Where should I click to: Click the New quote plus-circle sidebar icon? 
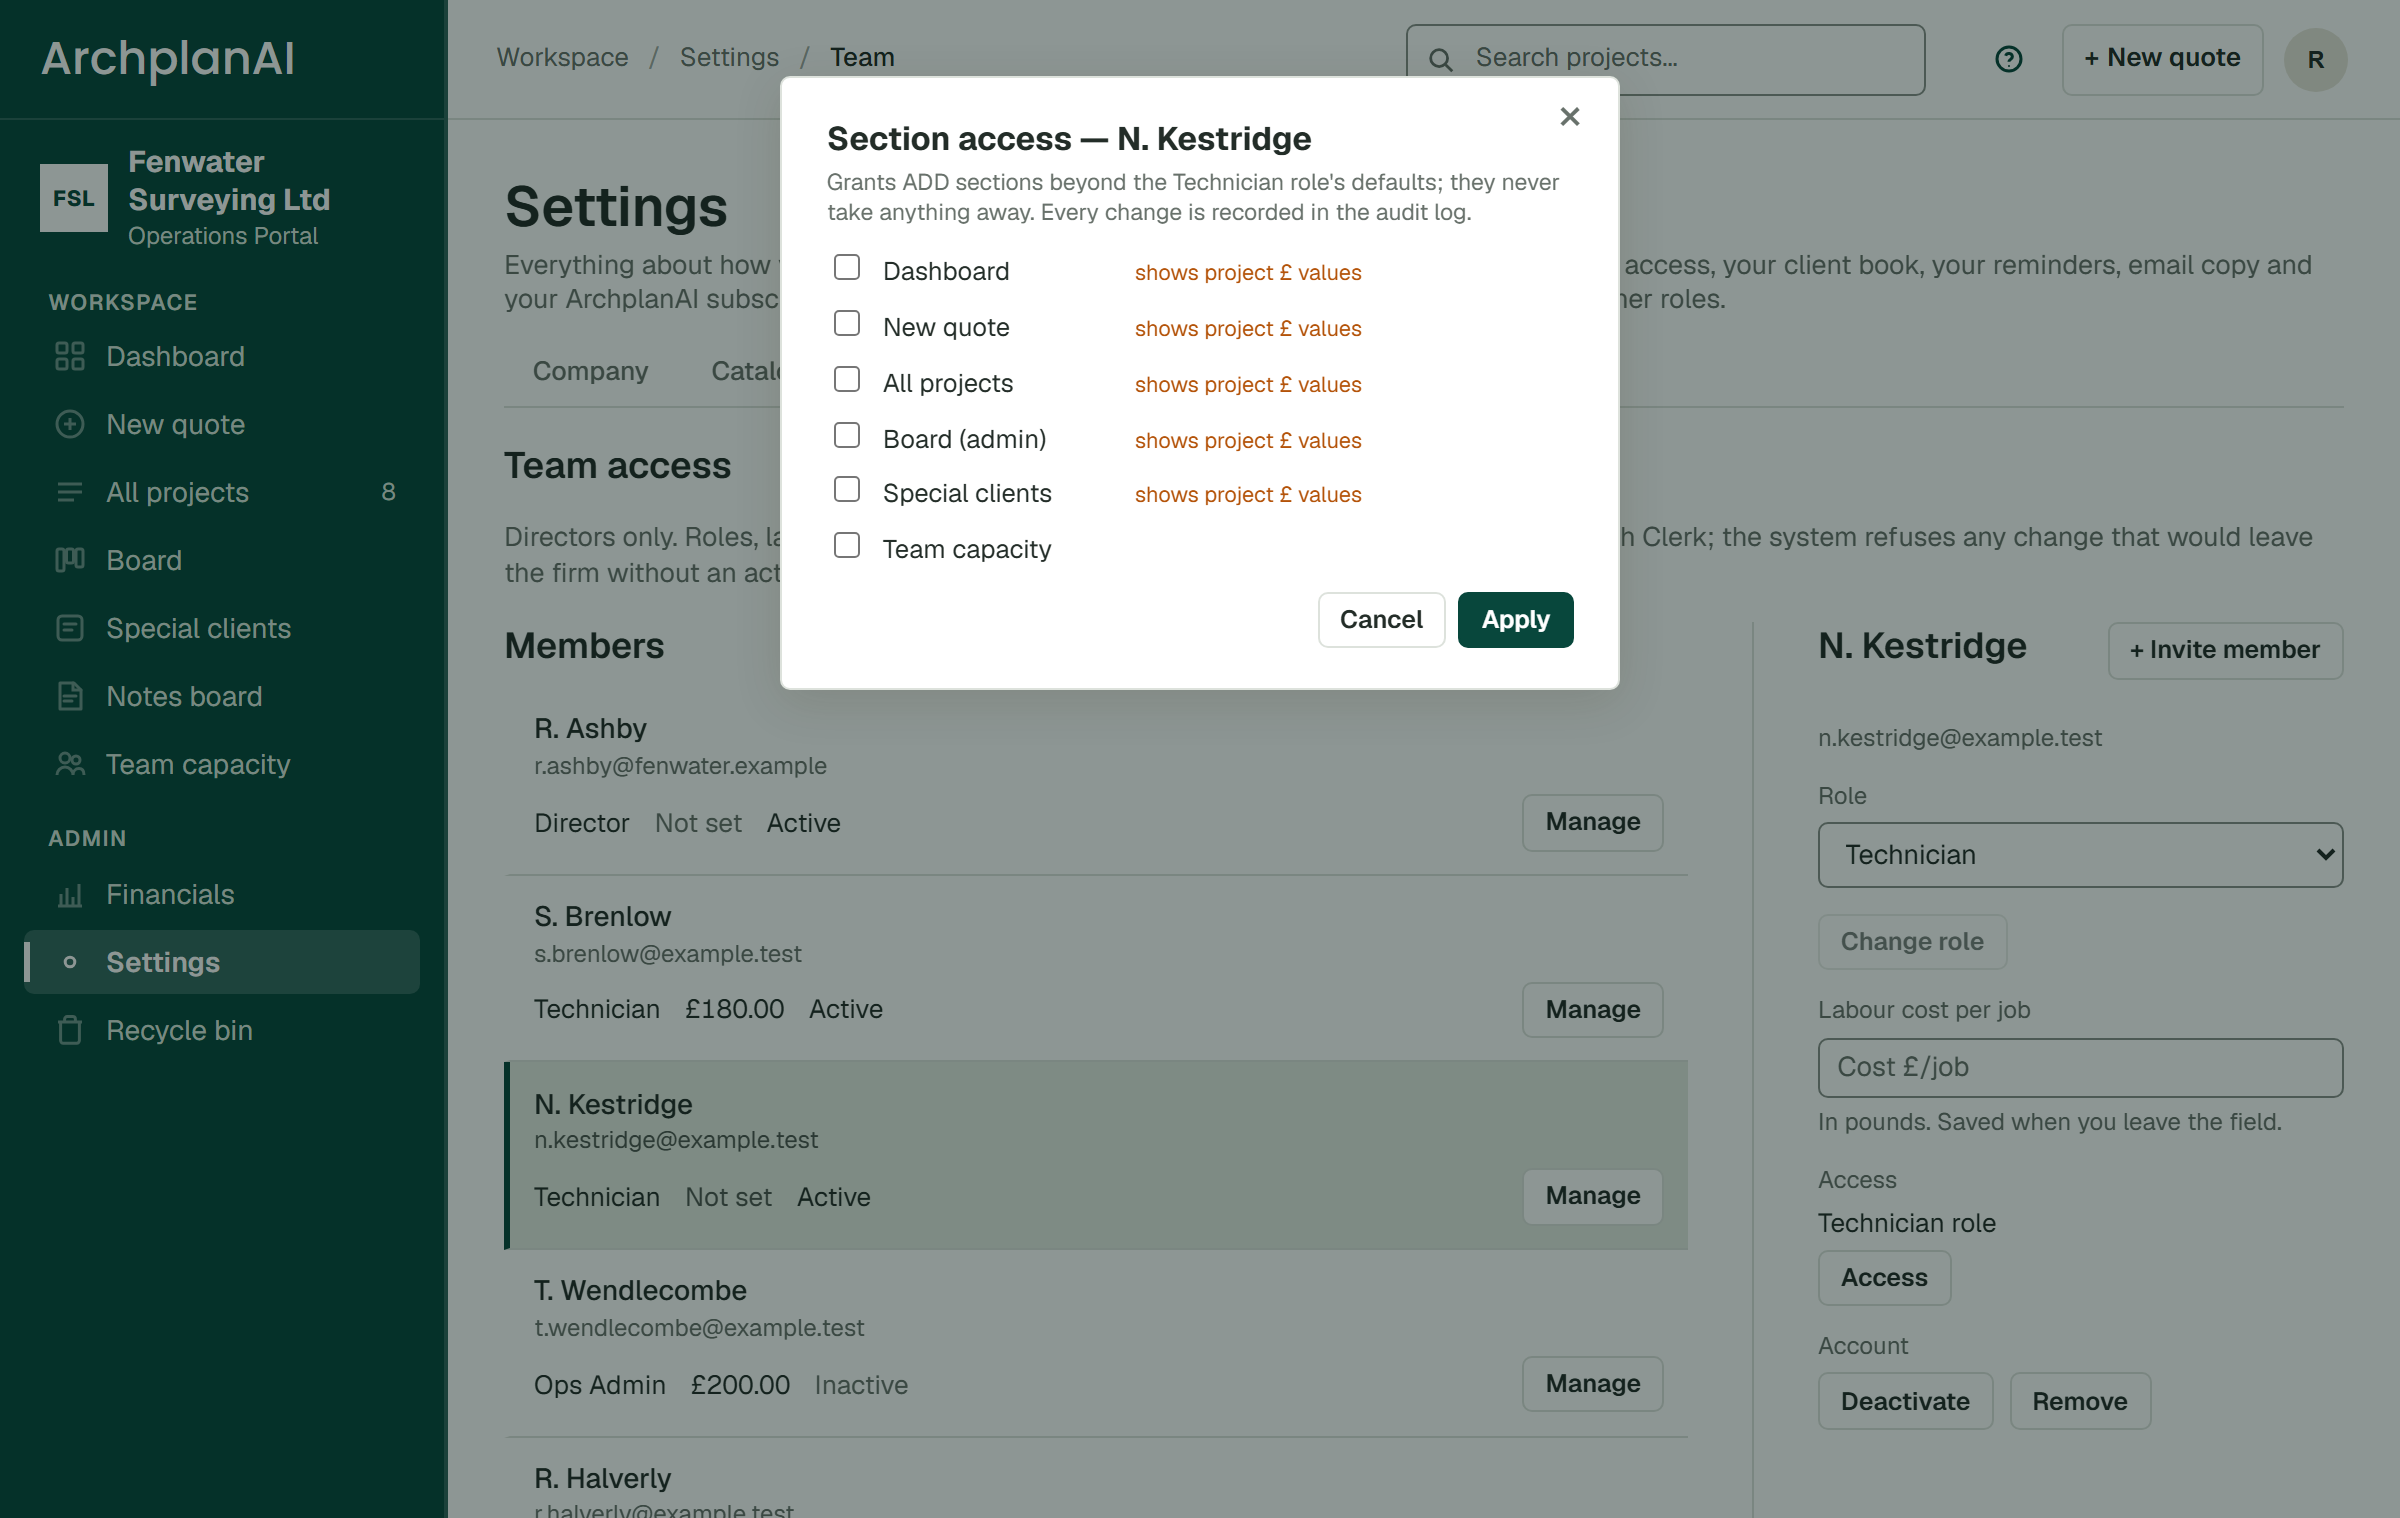(70, 424)
